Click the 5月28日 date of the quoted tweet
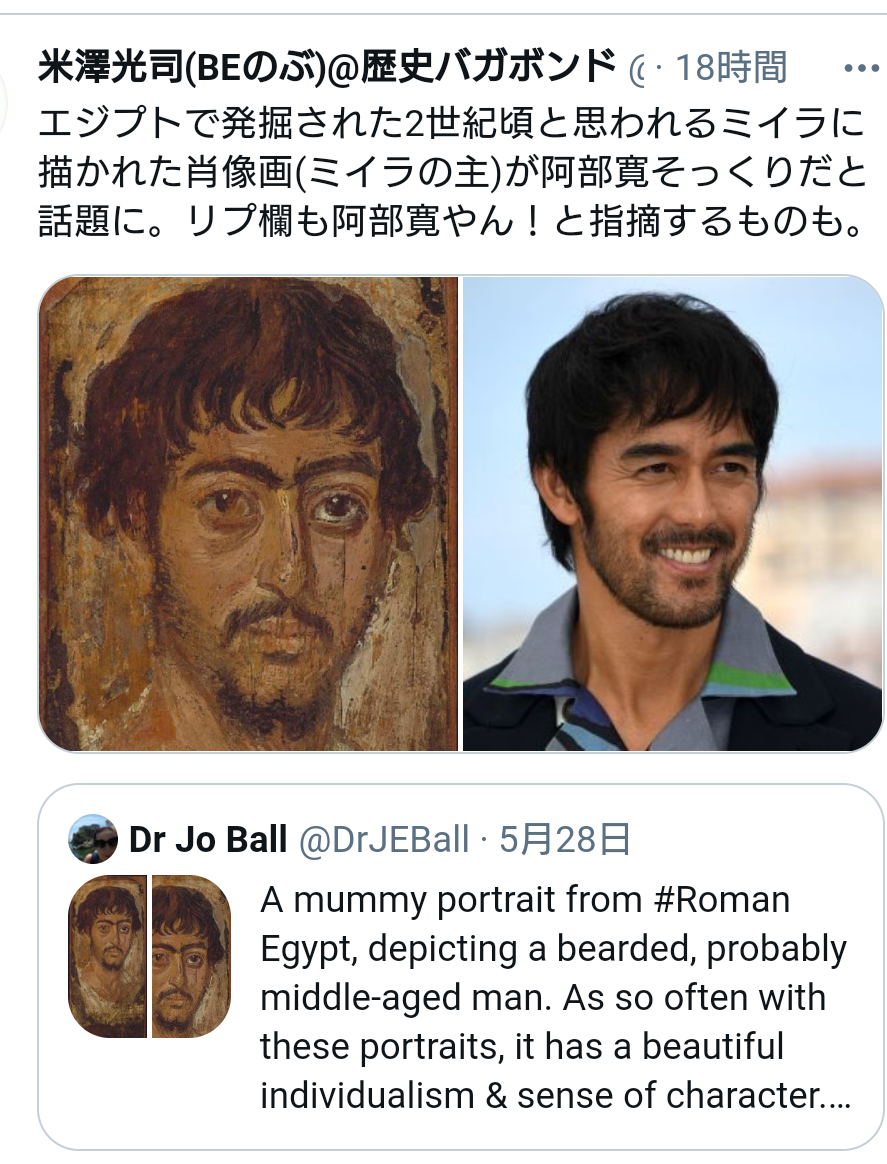 (x=564, y=840)
